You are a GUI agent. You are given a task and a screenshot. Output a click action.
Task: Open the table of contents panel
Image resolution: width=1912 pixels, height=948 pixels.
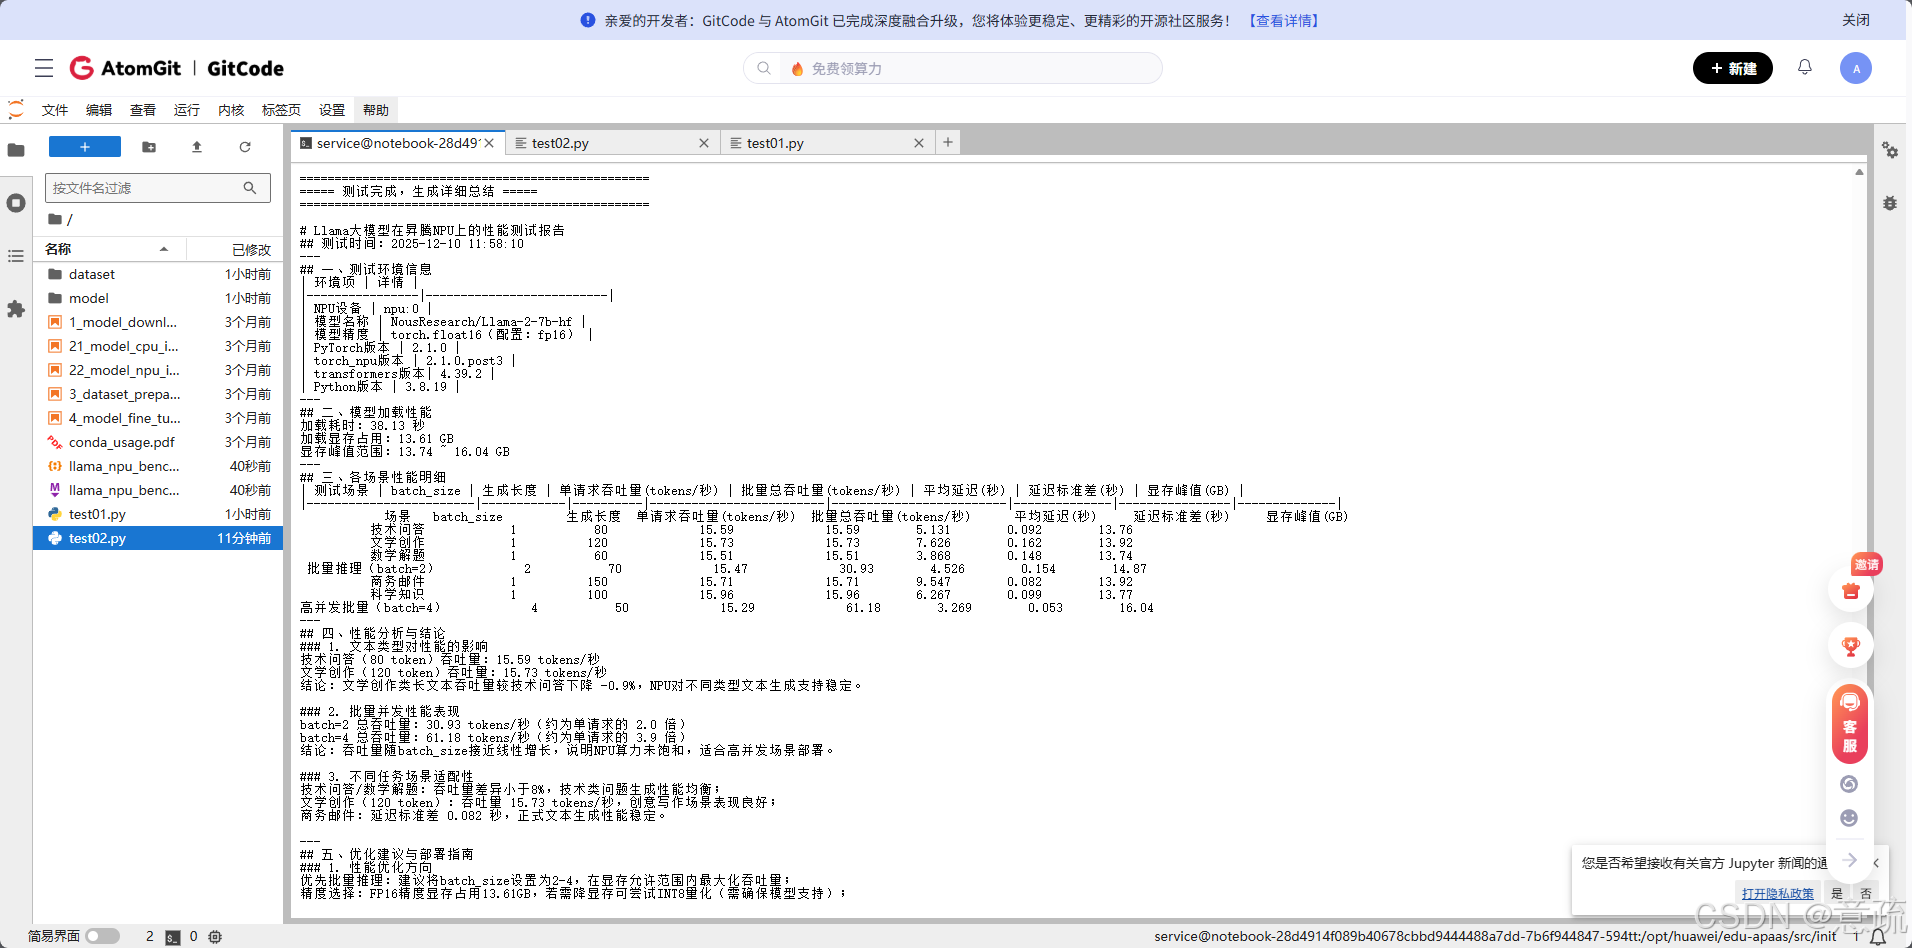(x=16, y=256)
